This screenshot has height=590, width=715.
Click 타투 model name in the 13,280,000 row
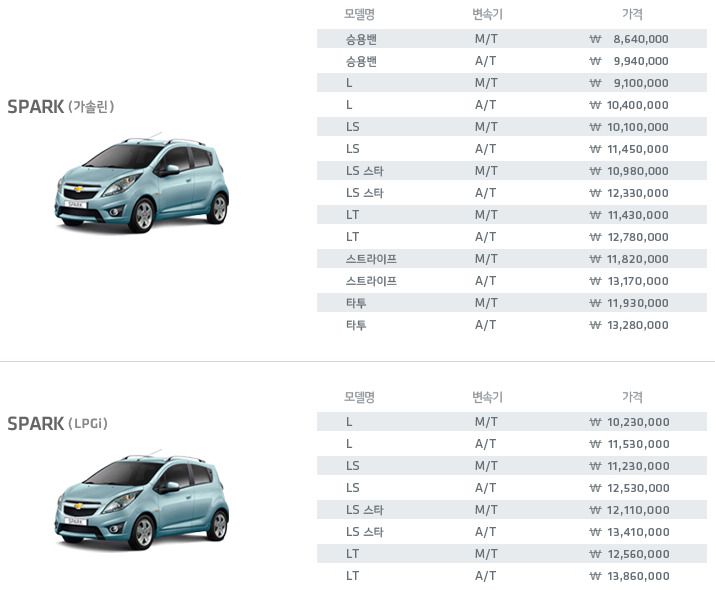(x=356, y=325)
